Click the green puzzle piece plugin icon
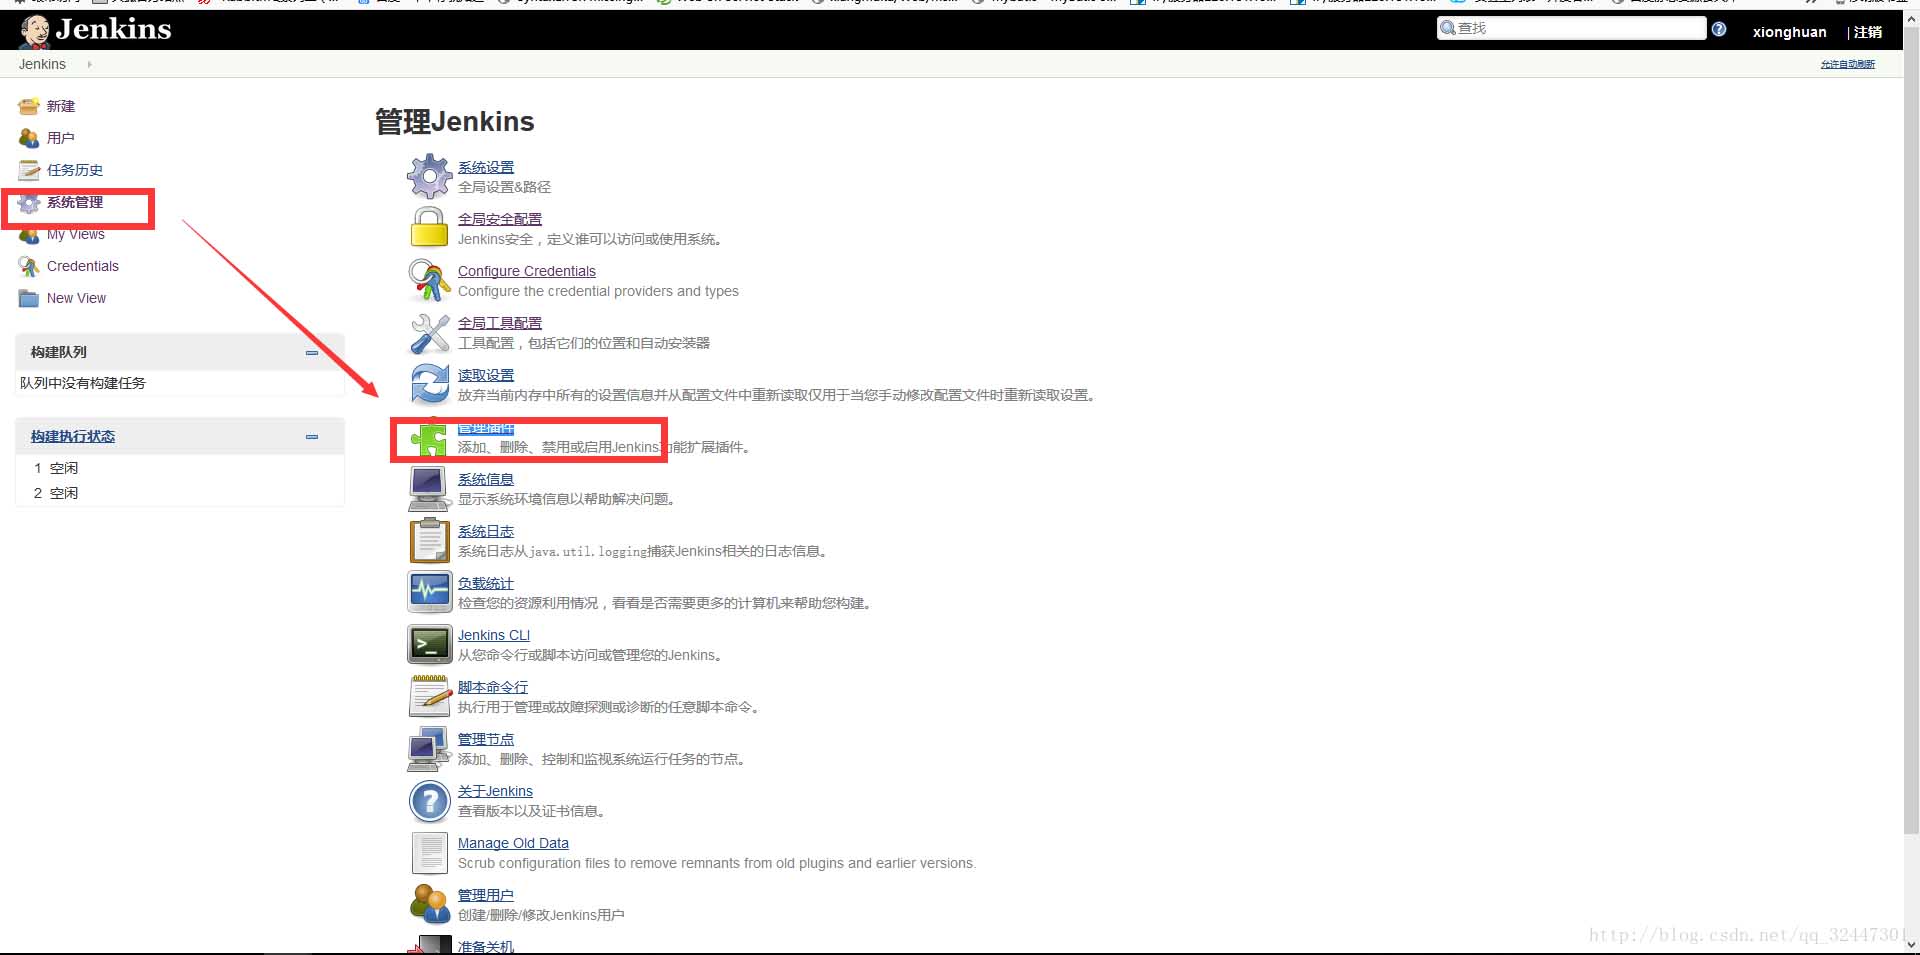Screen dimensions: 1920x955 (429, 438)
